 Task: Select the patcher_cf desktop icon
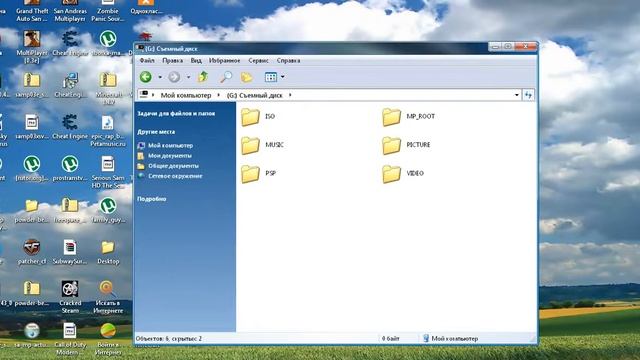point(32,252)
